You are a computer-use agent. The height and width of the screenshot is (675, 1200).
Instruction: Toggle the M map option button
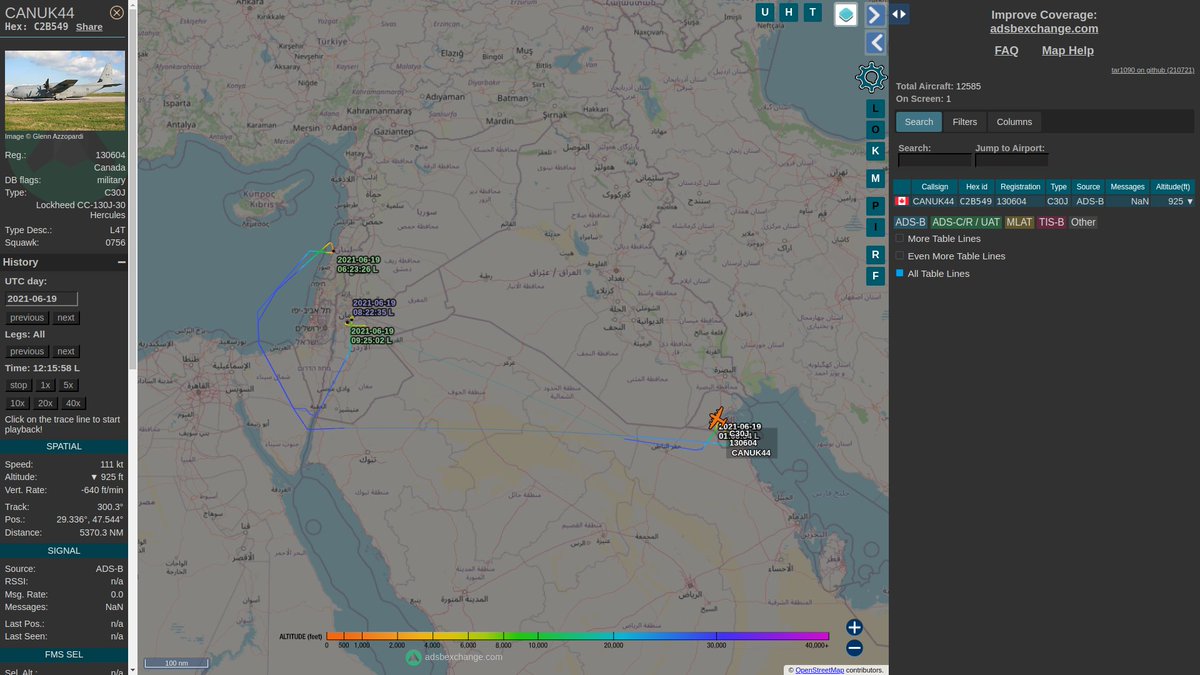click(x=875, y=179)
